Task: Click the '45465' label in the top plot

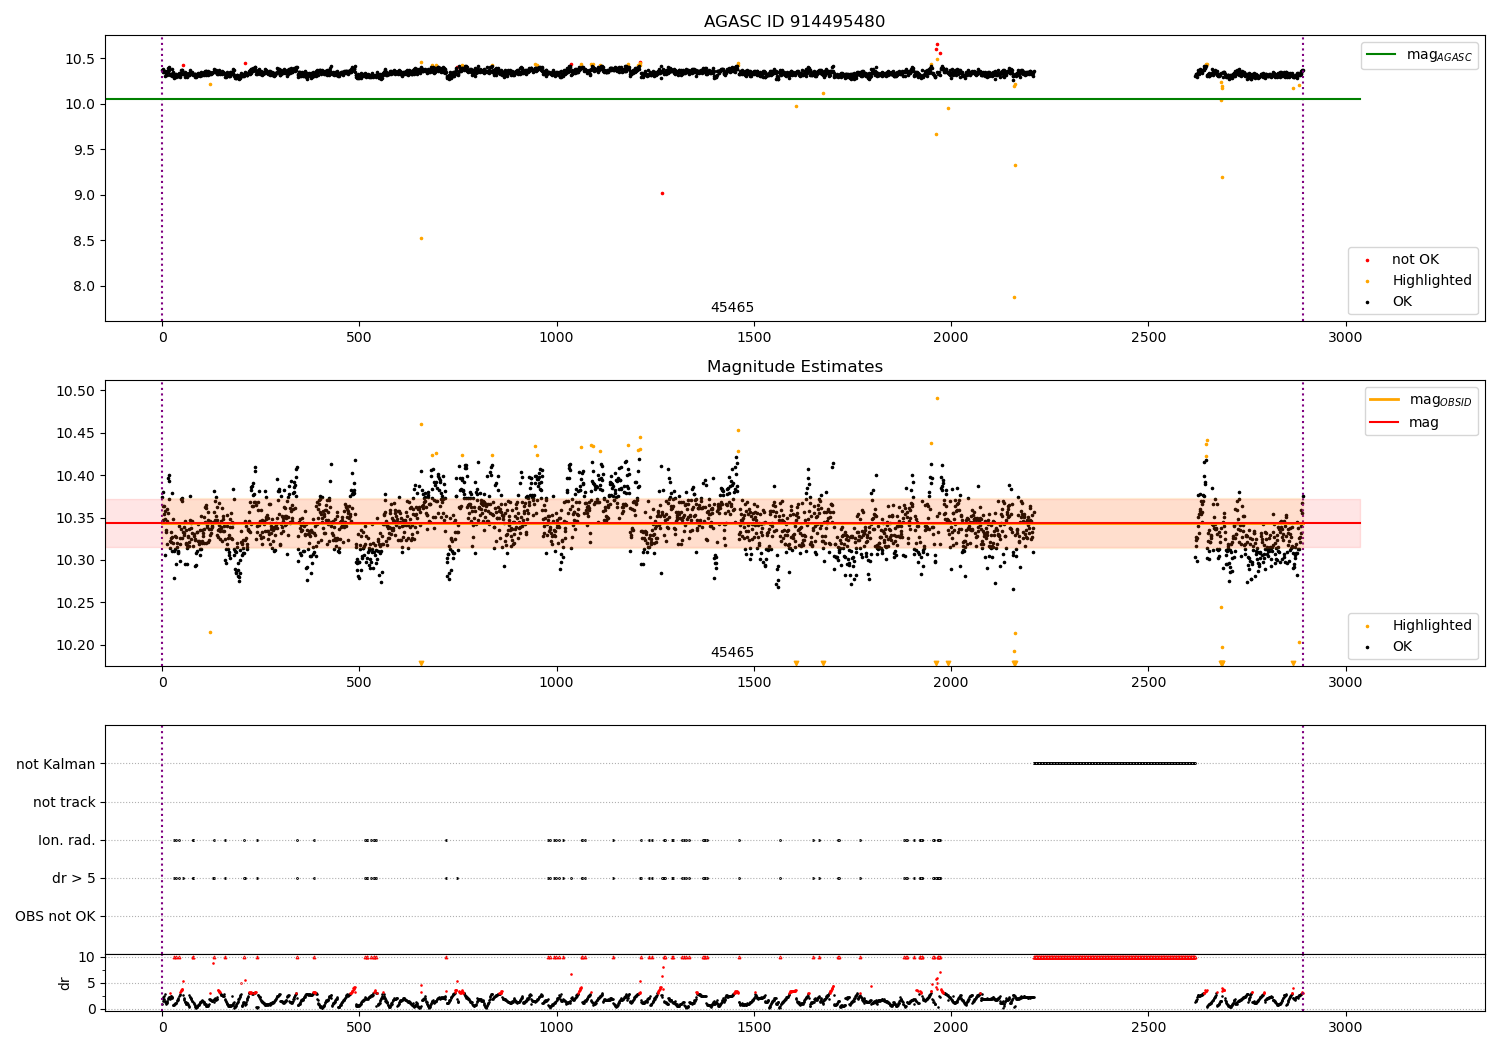Action: tap(732, 308)
